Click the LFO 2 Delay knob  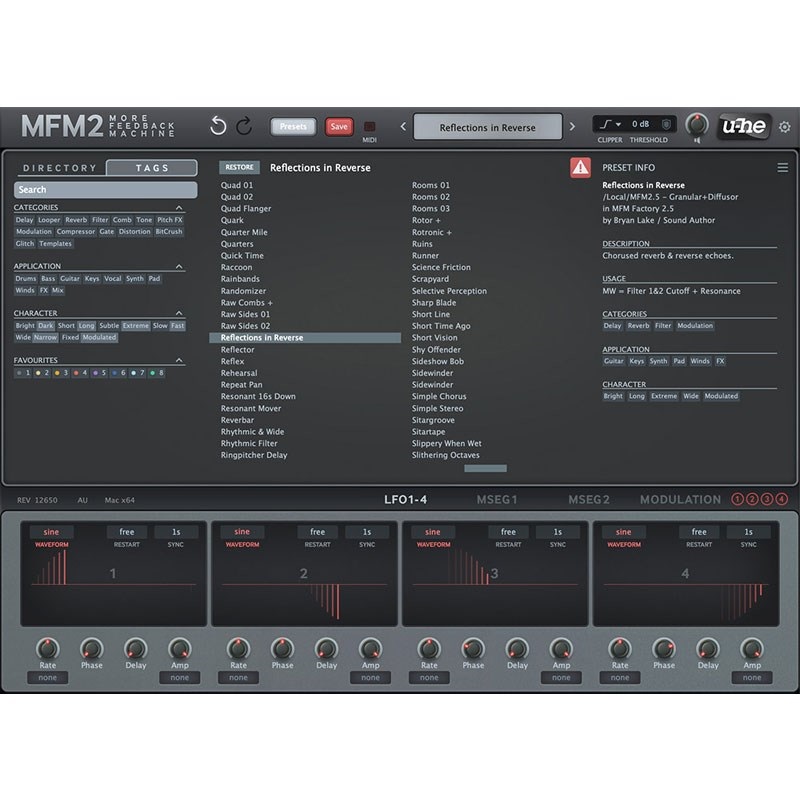click(327, 648)
